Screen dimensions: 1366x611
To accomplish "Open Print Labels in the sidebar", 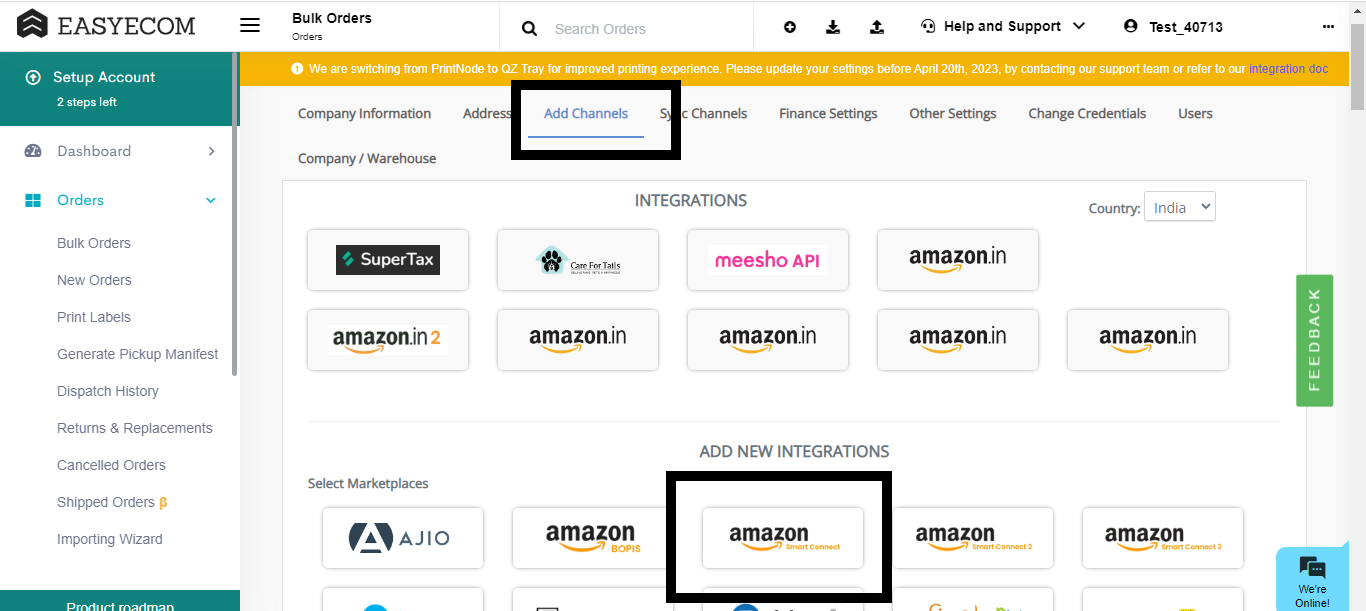I will pos(94,317).
